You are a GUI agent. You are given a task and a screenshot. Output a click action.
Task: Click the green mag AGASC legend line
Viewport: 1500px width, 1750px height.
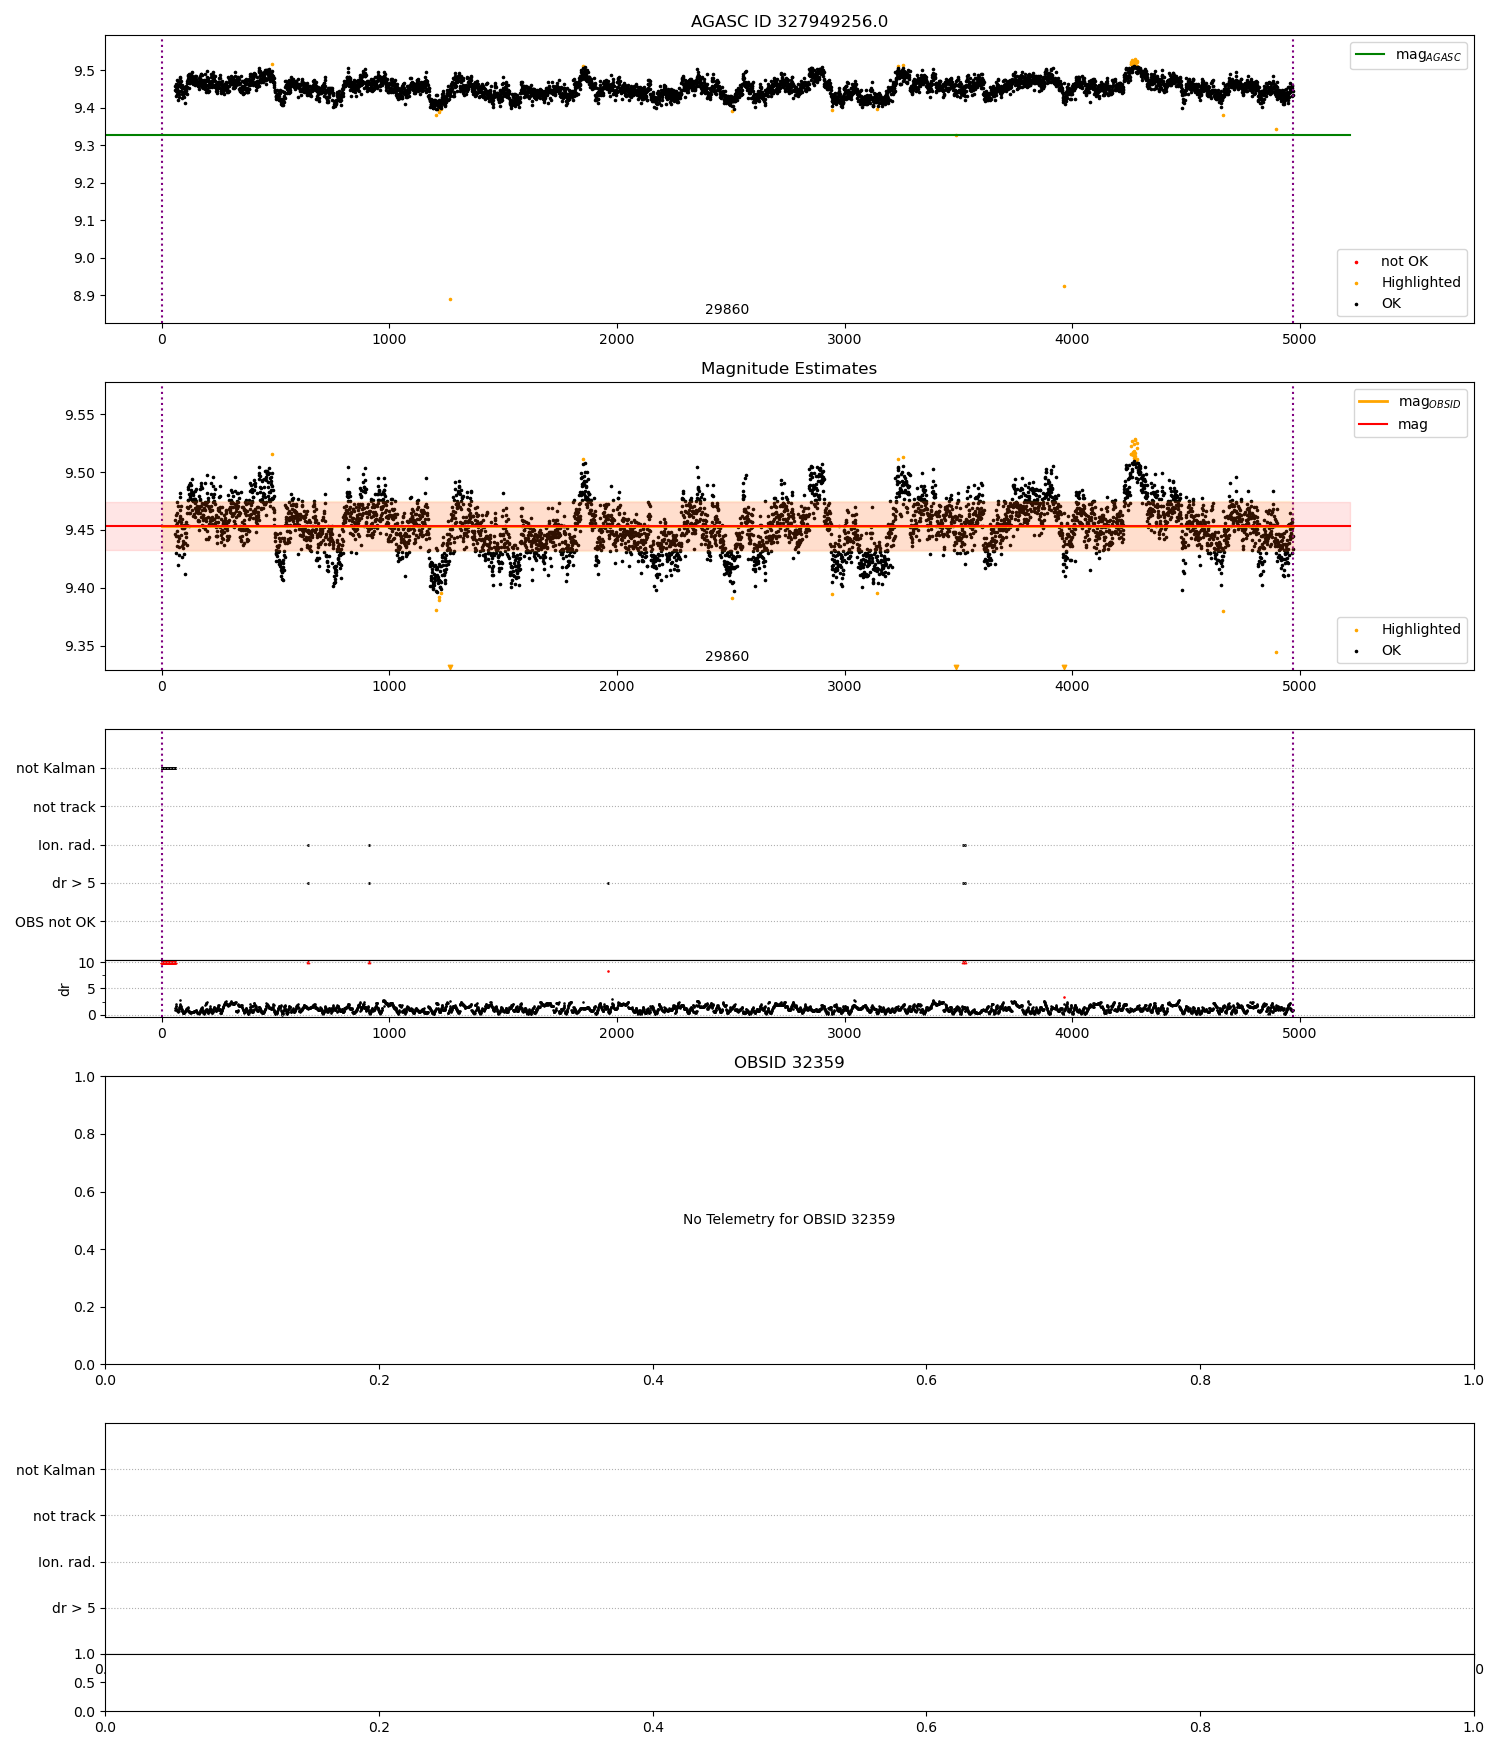[x=1370, y=55]
